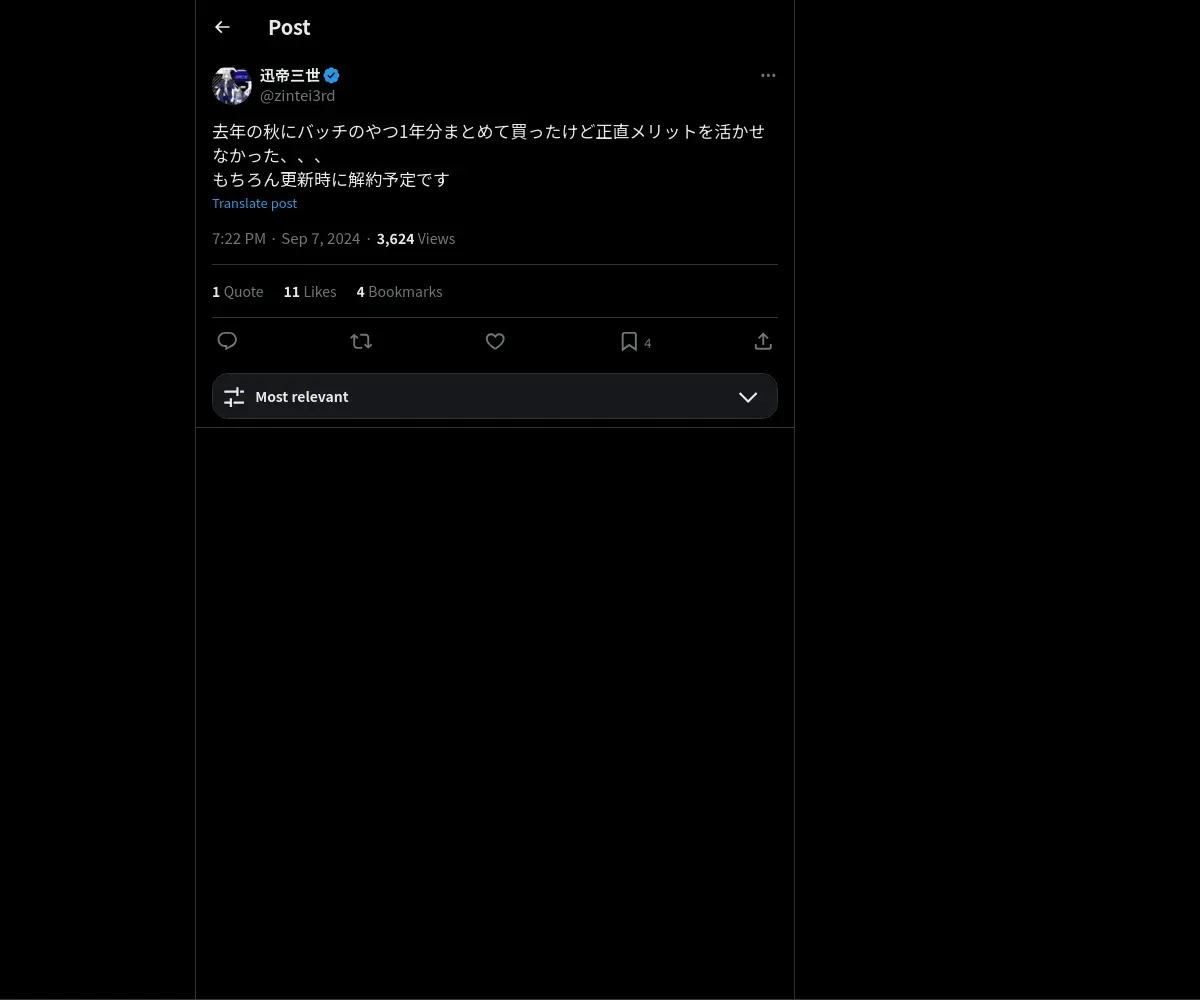Open the filter sliders icon beside Most relevant
Screen dimensions: 1200x1000
234,397
